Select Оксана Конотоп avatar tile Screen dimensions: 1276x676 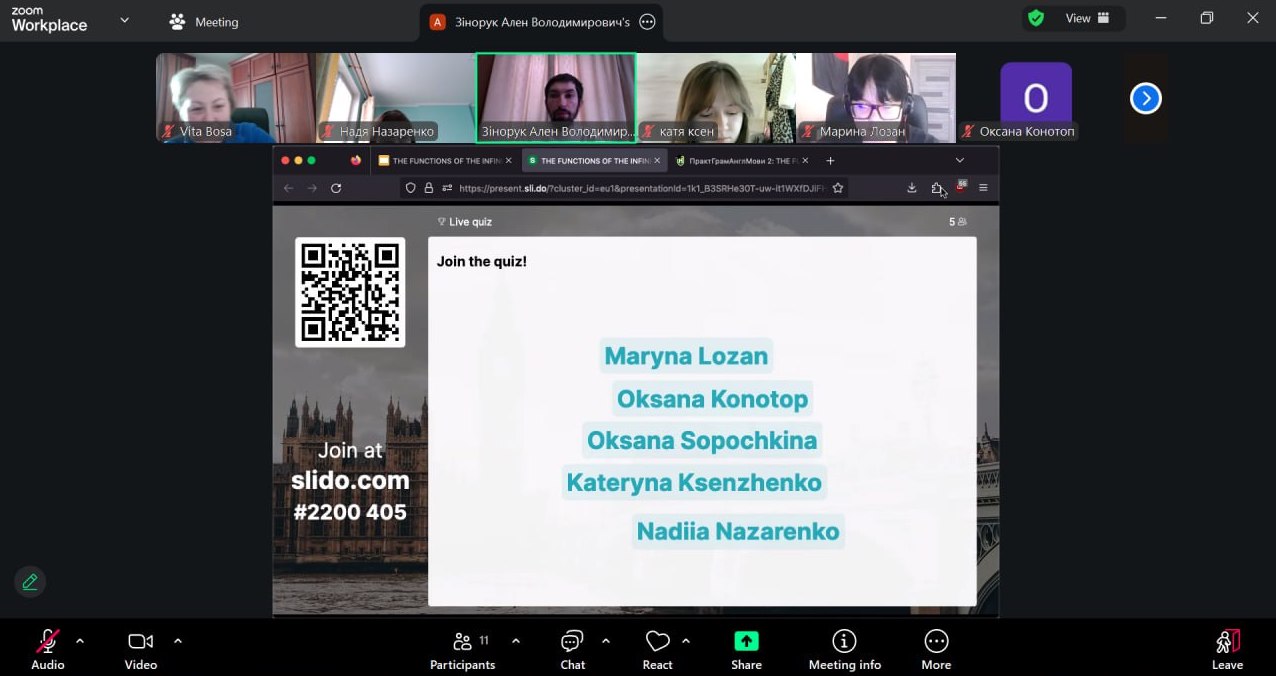pyautogui.click(x=1036, y=98)
